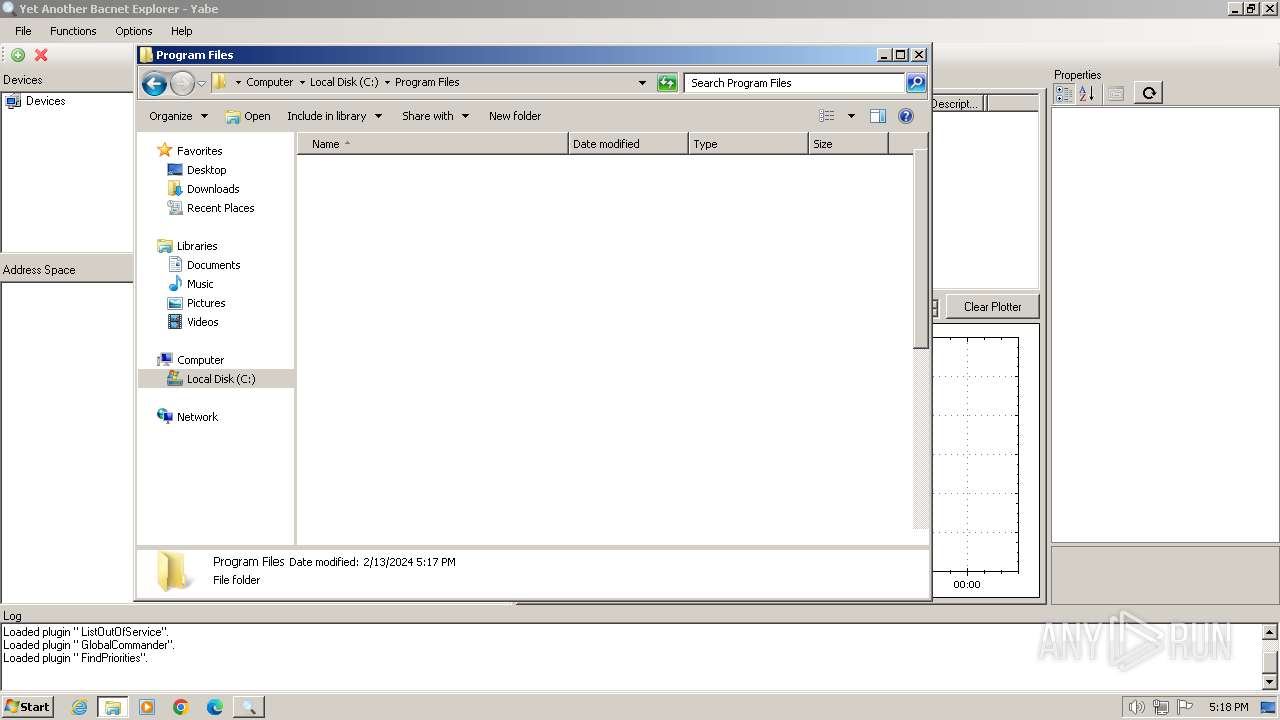
Task: Sort by the Date modified column
Action: 628,144
